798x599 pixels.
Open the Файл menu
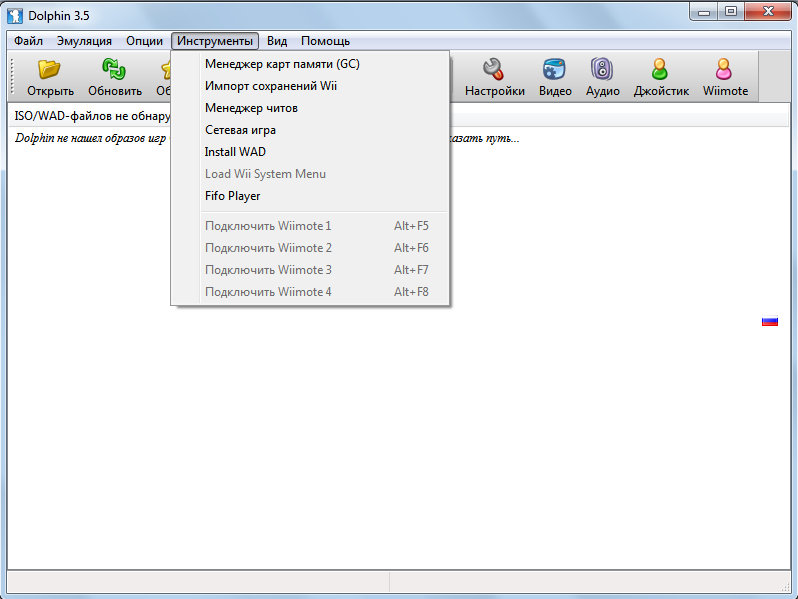[x=28, y=41]
